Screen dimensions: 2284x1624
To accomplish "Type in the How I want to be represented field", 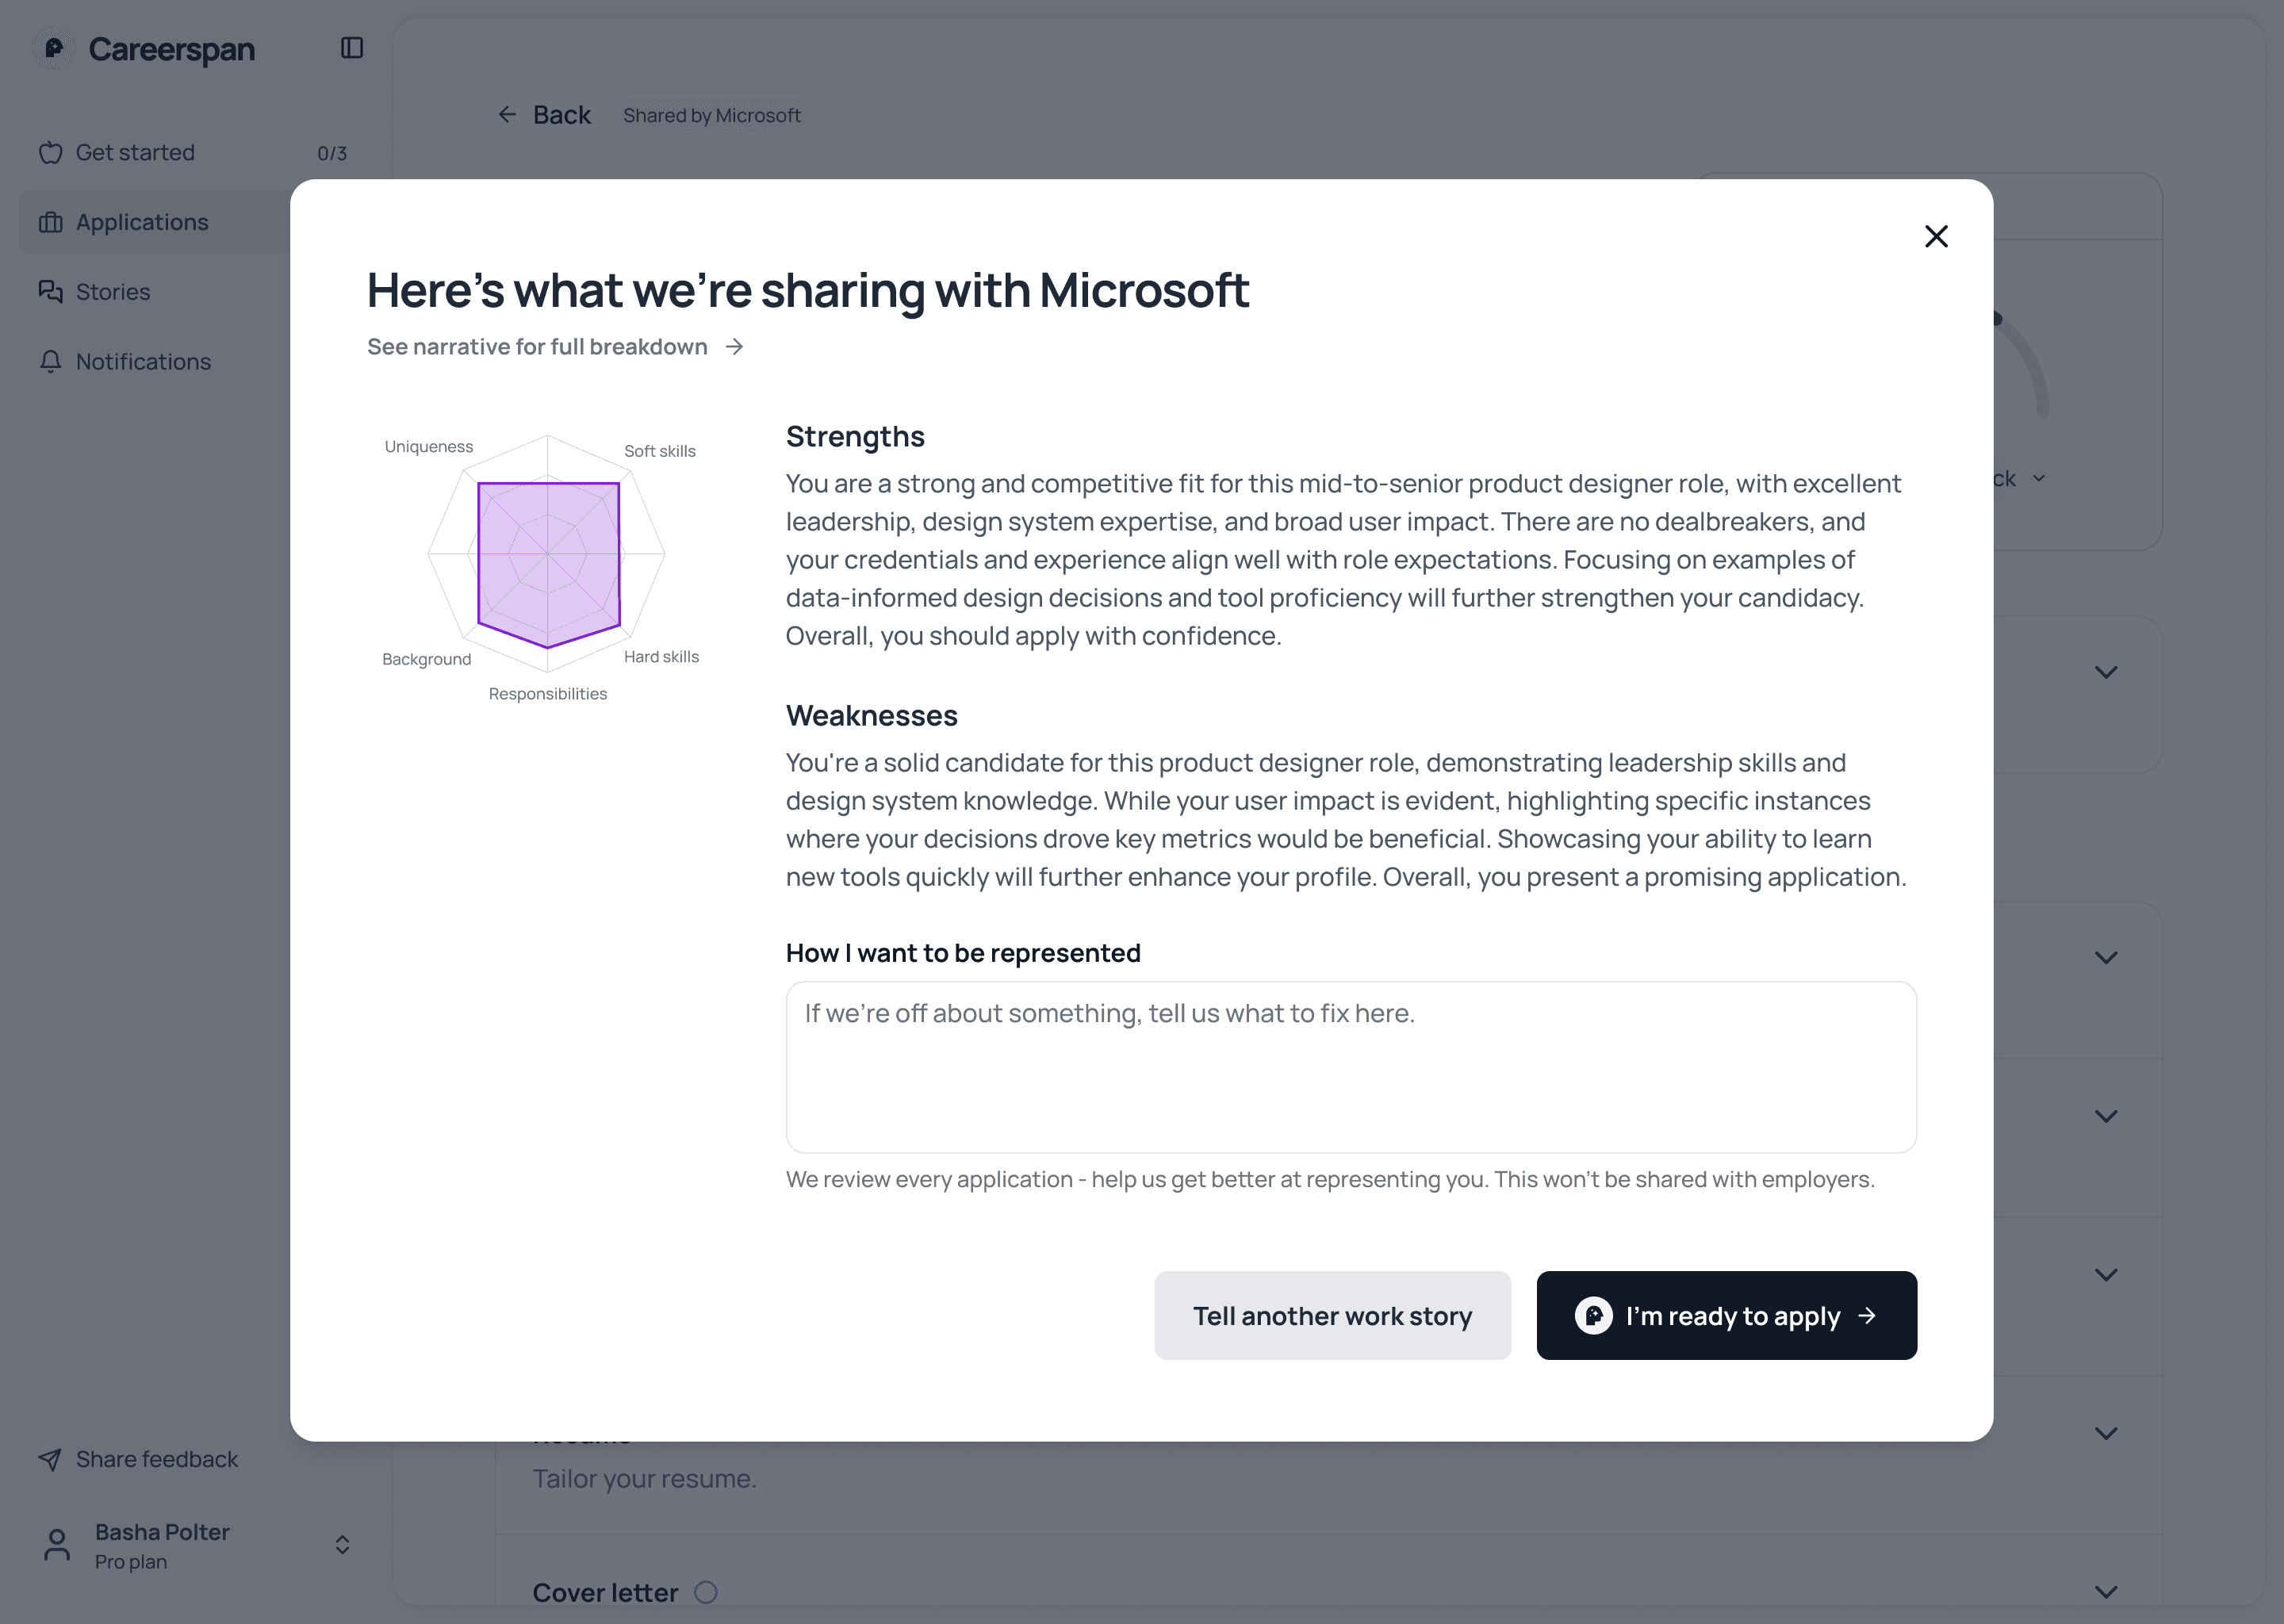I will pos(1350,1067).
